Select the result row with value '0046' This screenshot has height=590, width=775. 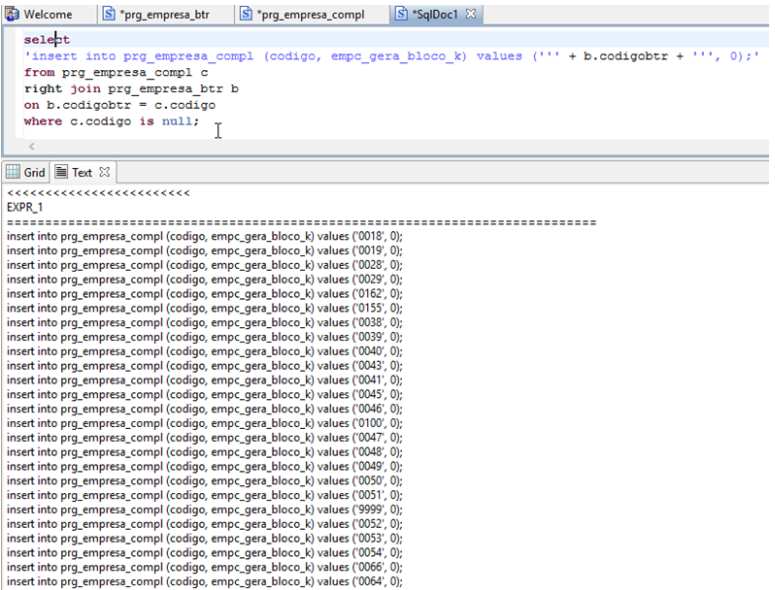point(205,409)
